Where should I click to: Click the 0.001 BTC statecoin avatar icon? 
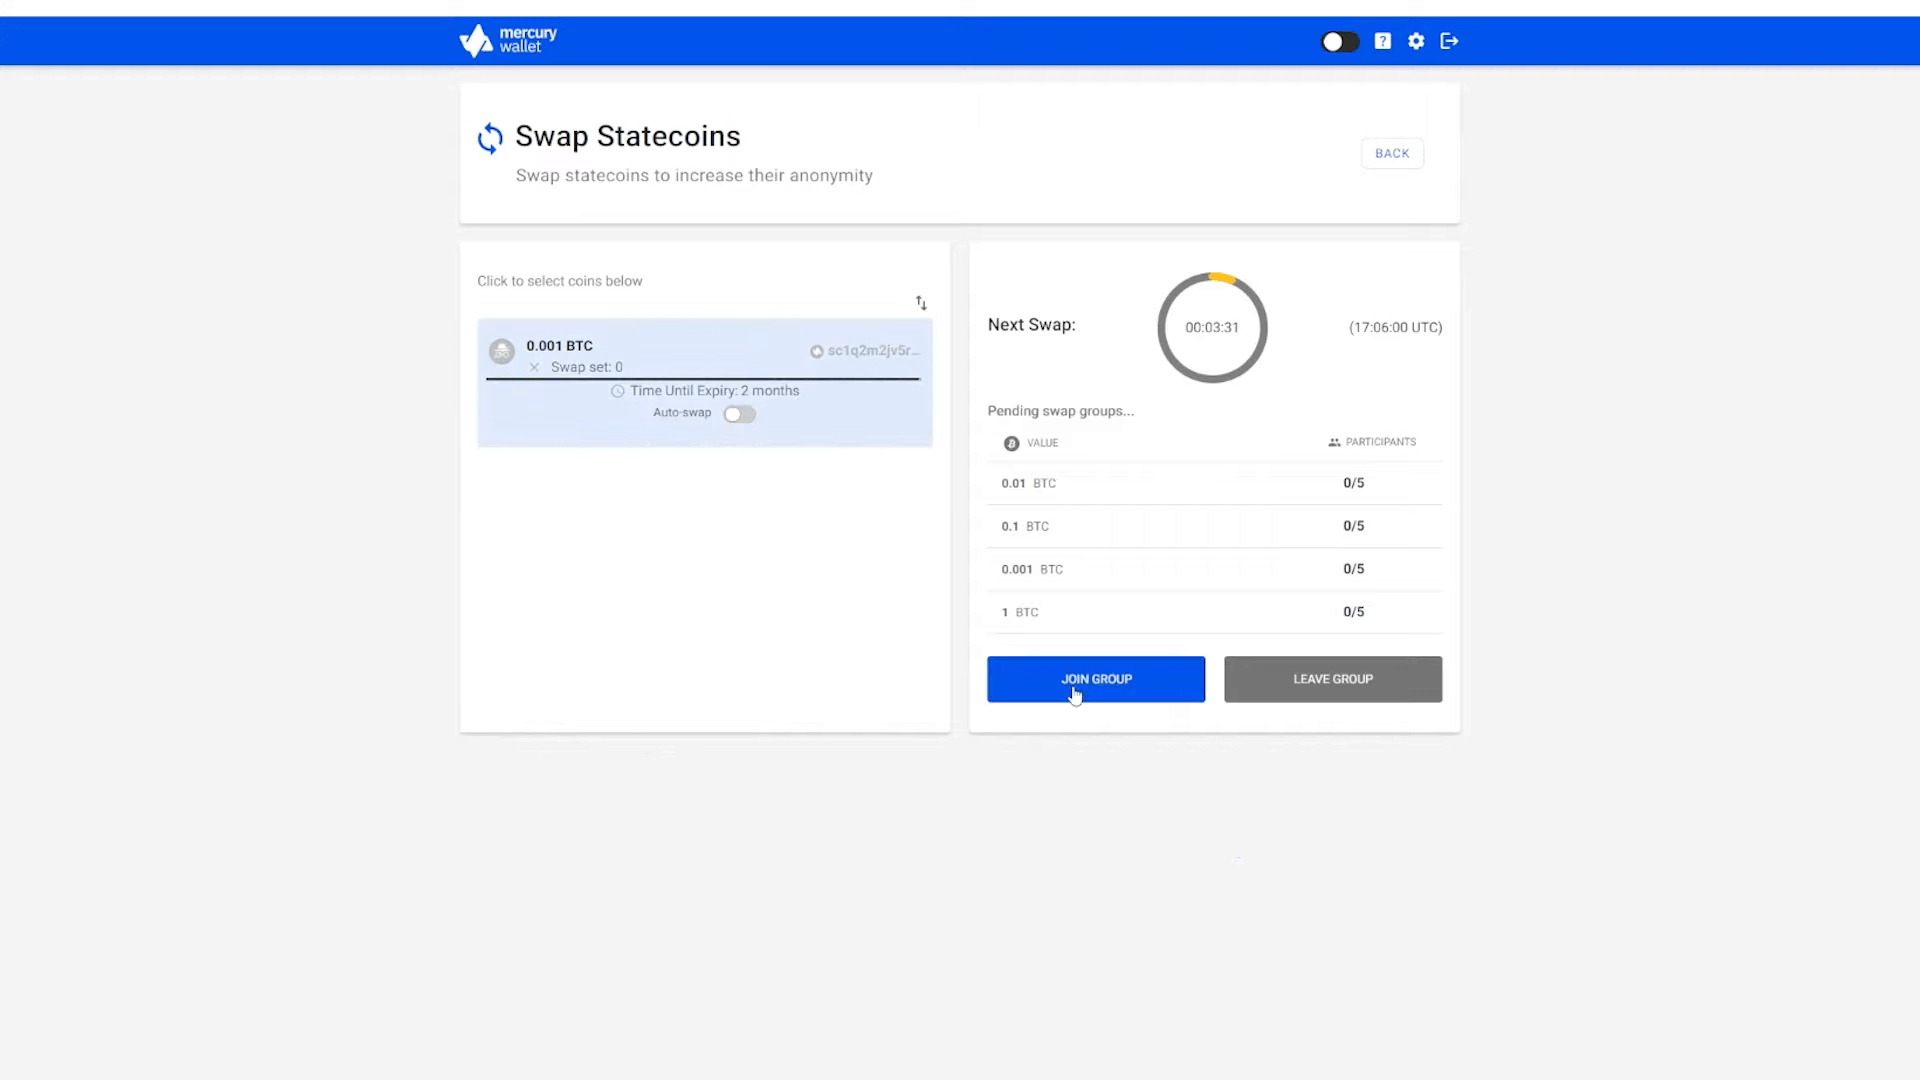pyautogui.click(x=502, y=351)
